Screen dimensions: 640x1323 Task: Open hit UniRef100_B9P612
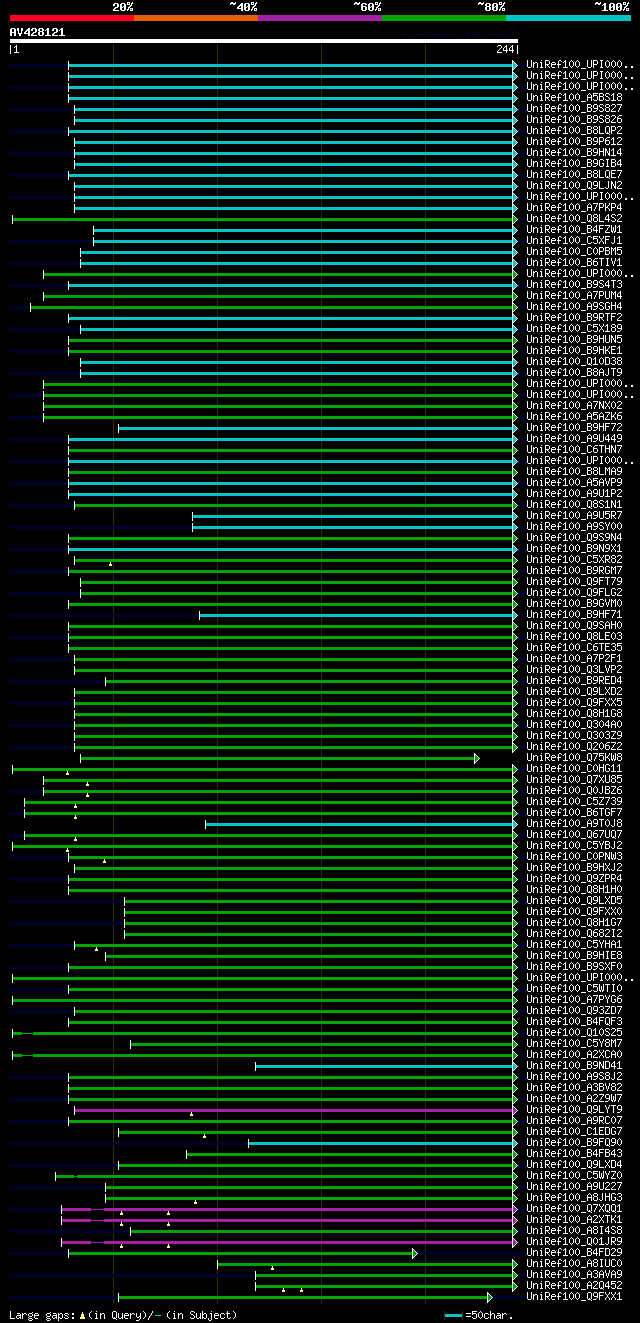[575, 141]
